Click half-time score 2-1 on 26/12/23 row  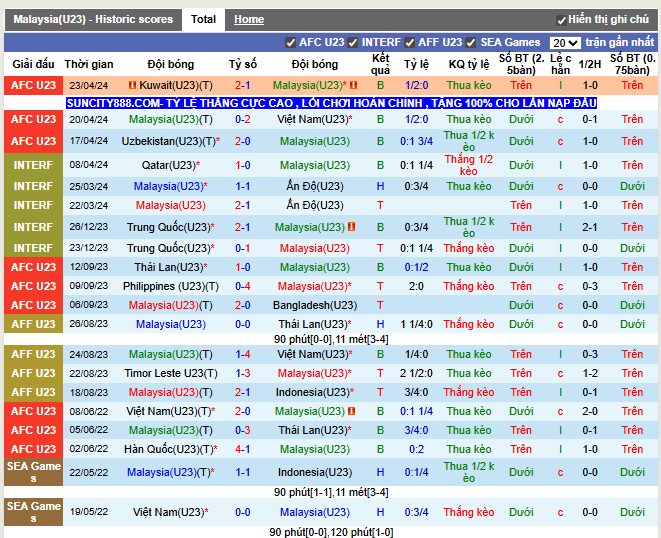589,227
